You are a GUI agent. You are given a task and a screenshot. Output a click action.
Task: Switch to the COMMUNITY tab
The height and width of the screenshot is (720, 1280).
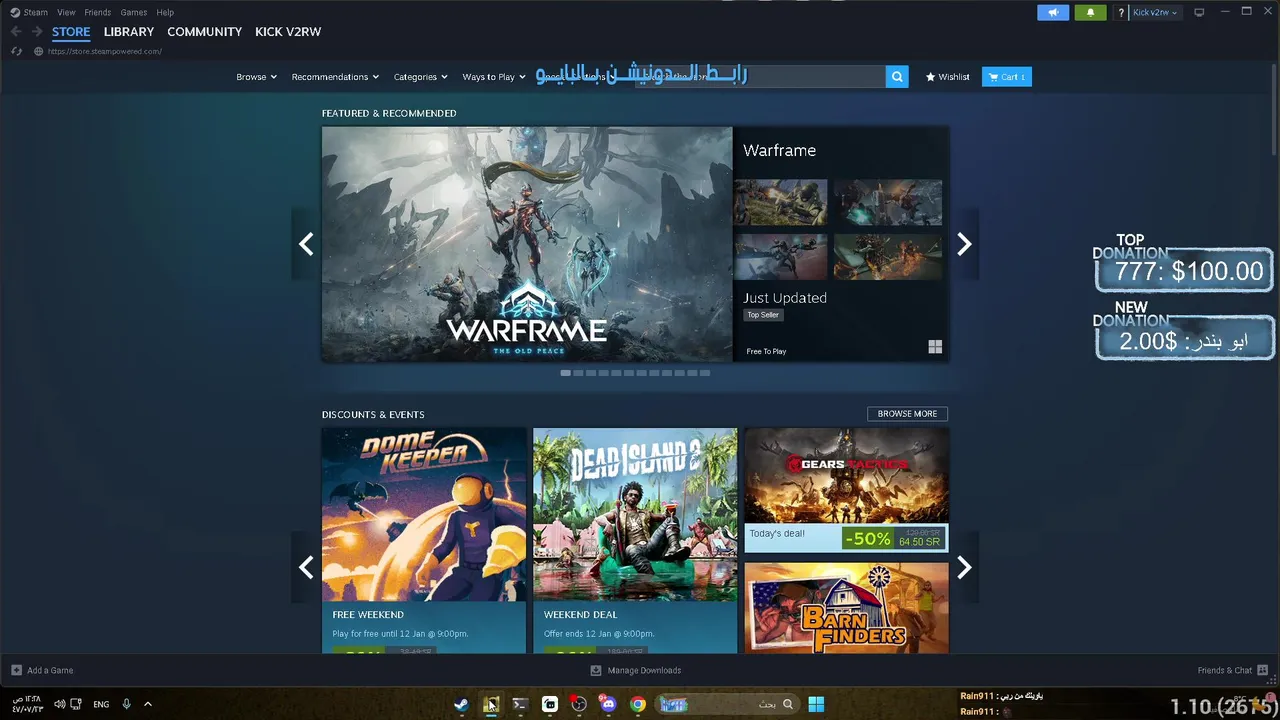pyautogui.click(x=205, y=32)
